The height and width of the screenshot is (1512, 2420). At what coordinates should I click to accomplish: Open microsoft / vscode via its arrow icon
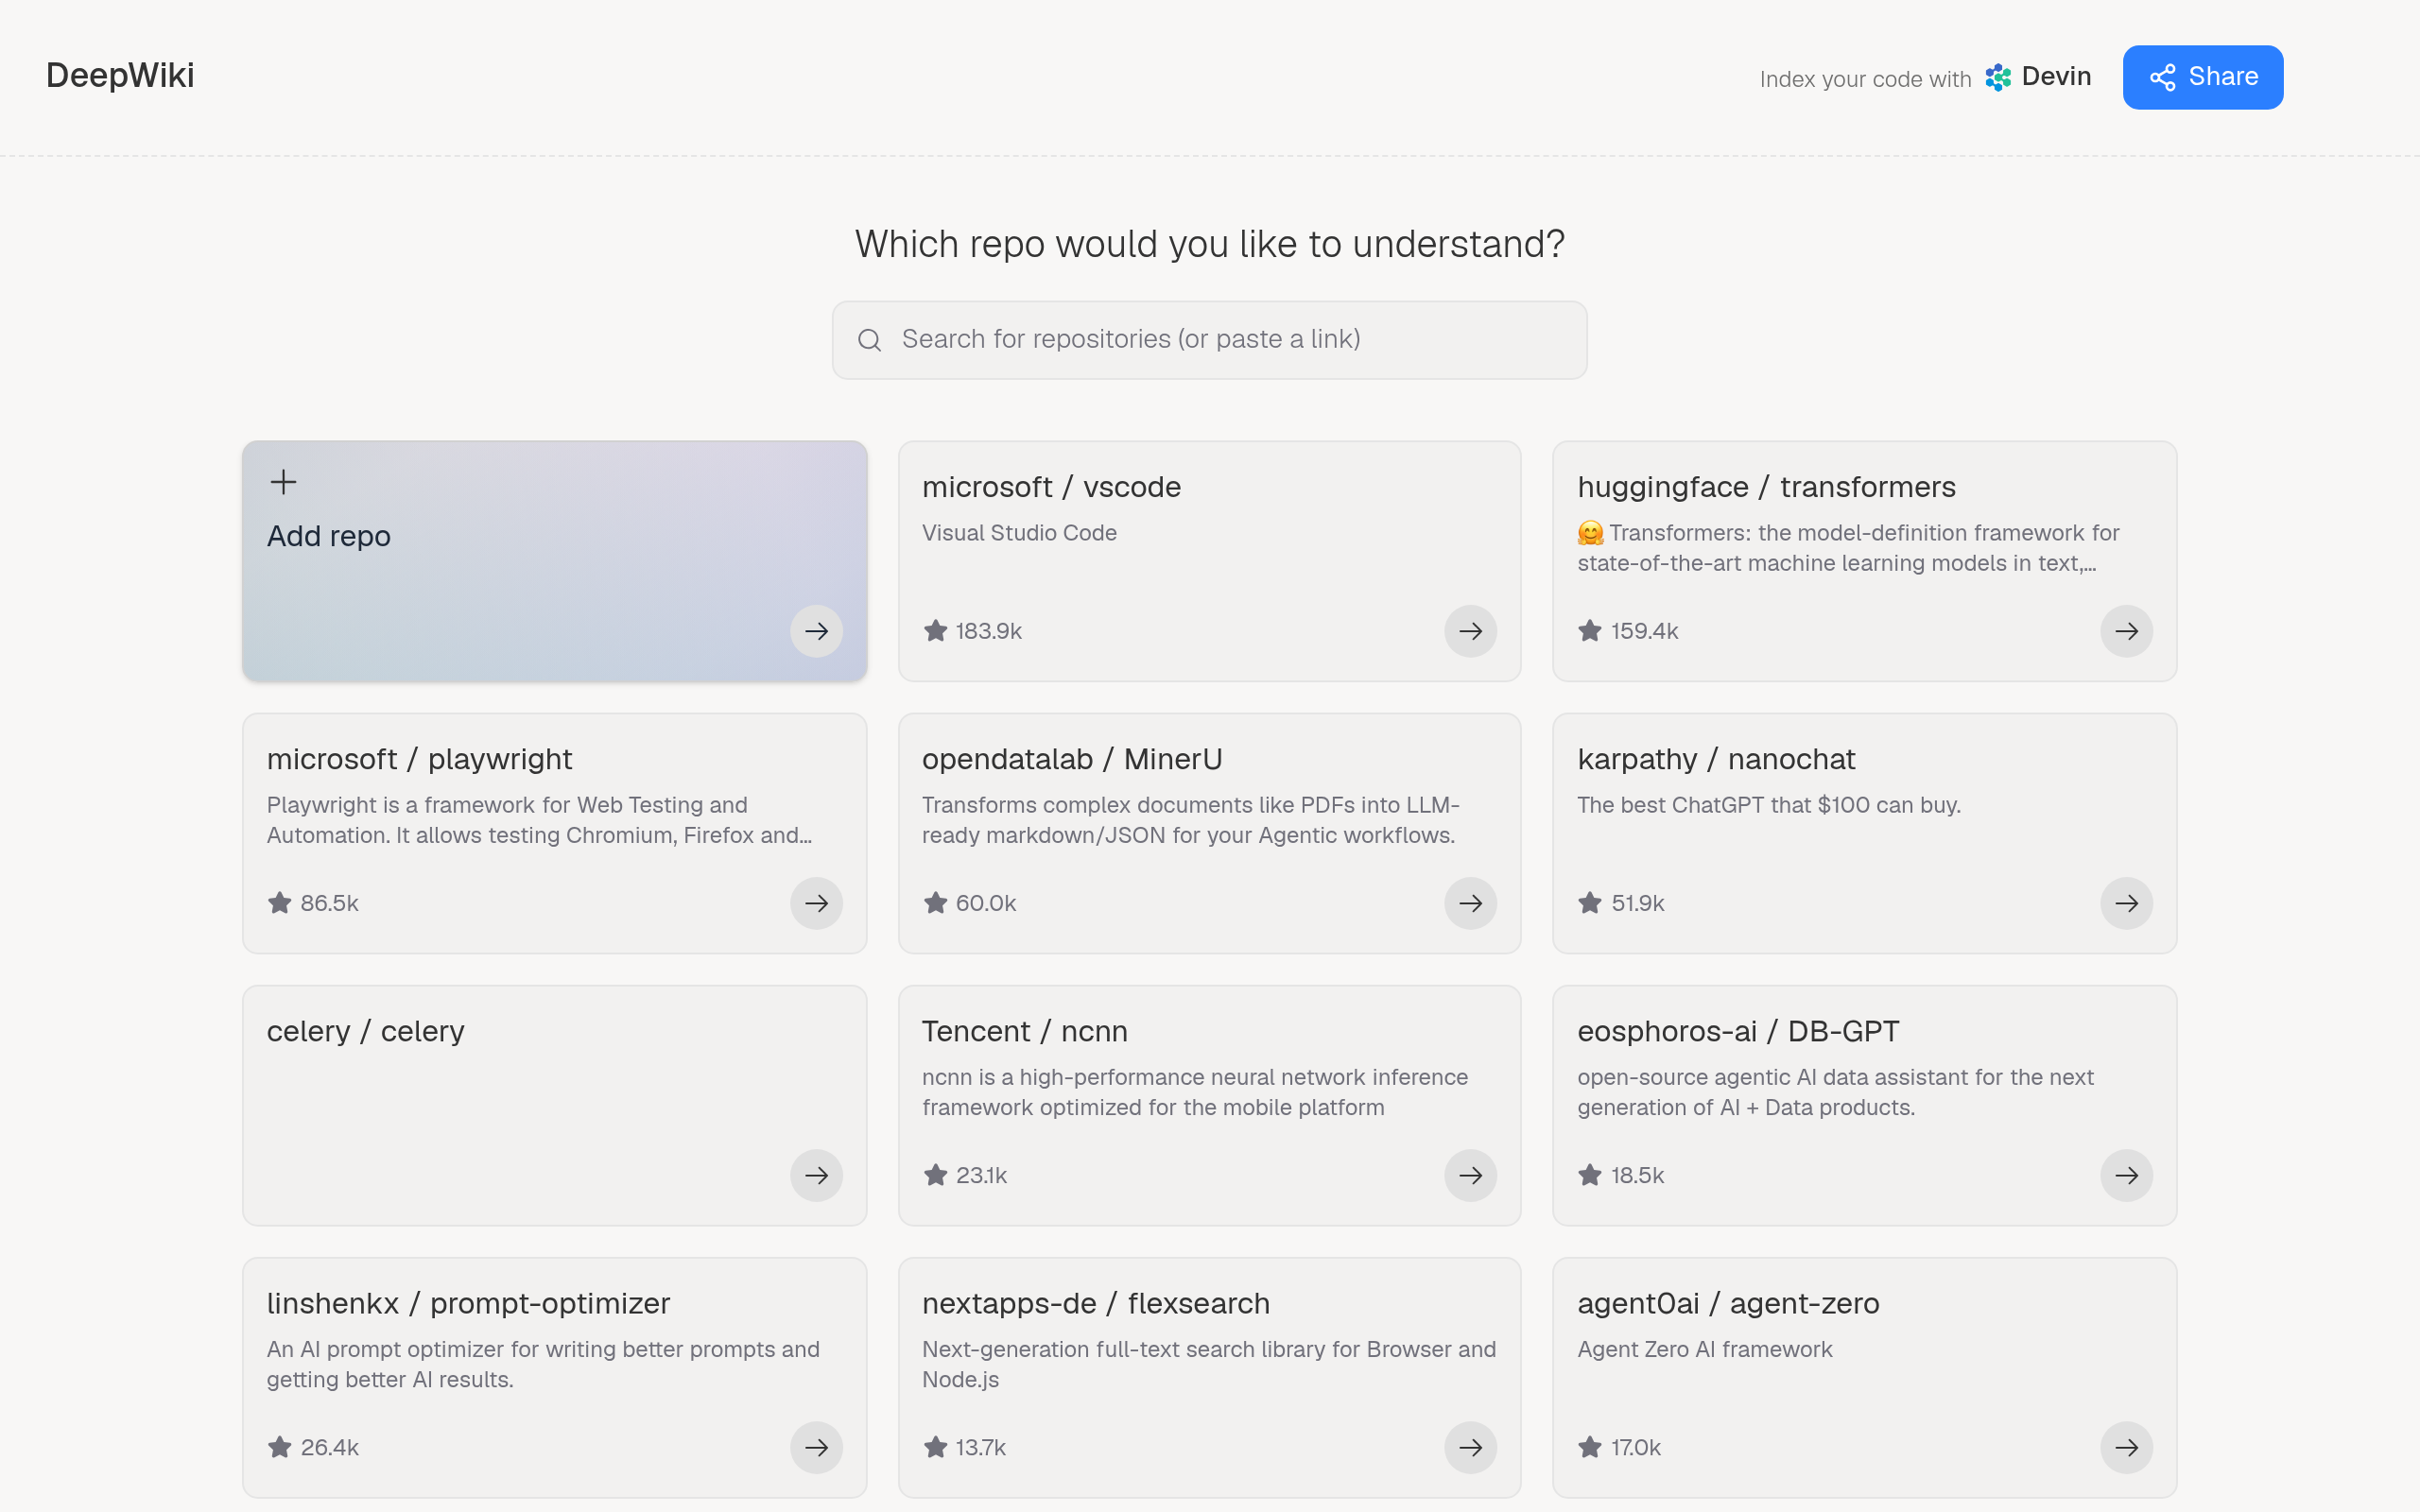[x=1470, y=631]
